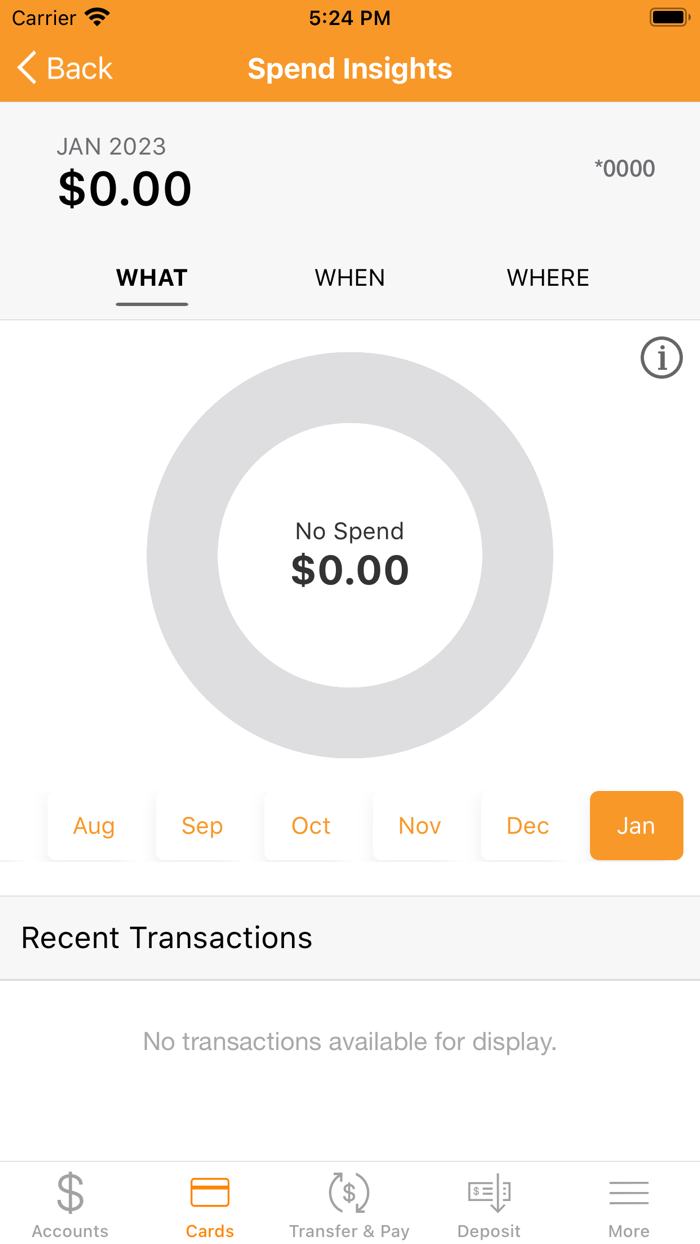This screenshot has height=1244, width=700.
Task: Select the Sep month chip
Action: coord(202,826)
